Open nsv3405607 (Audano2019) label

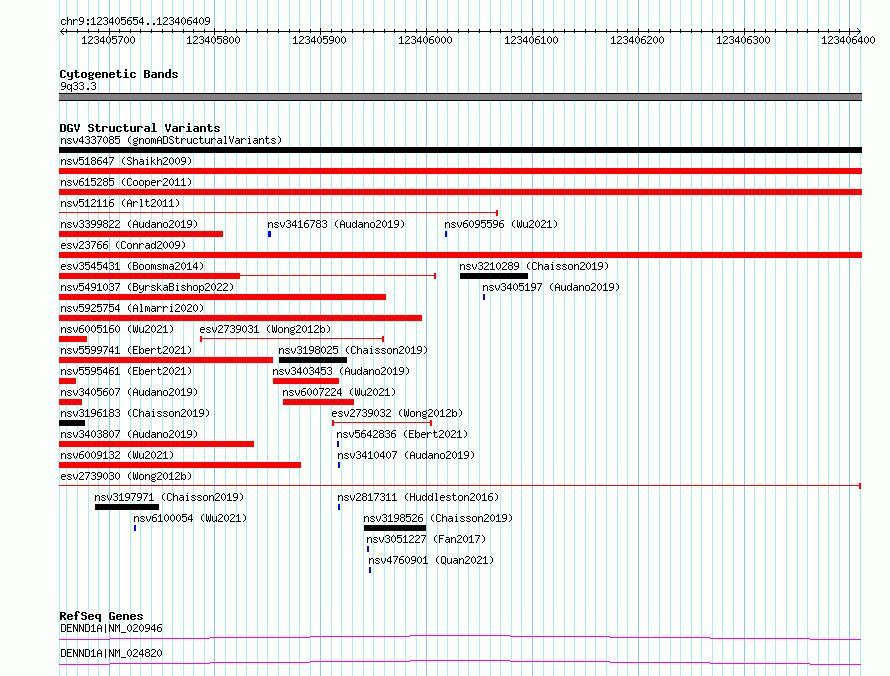129,392
